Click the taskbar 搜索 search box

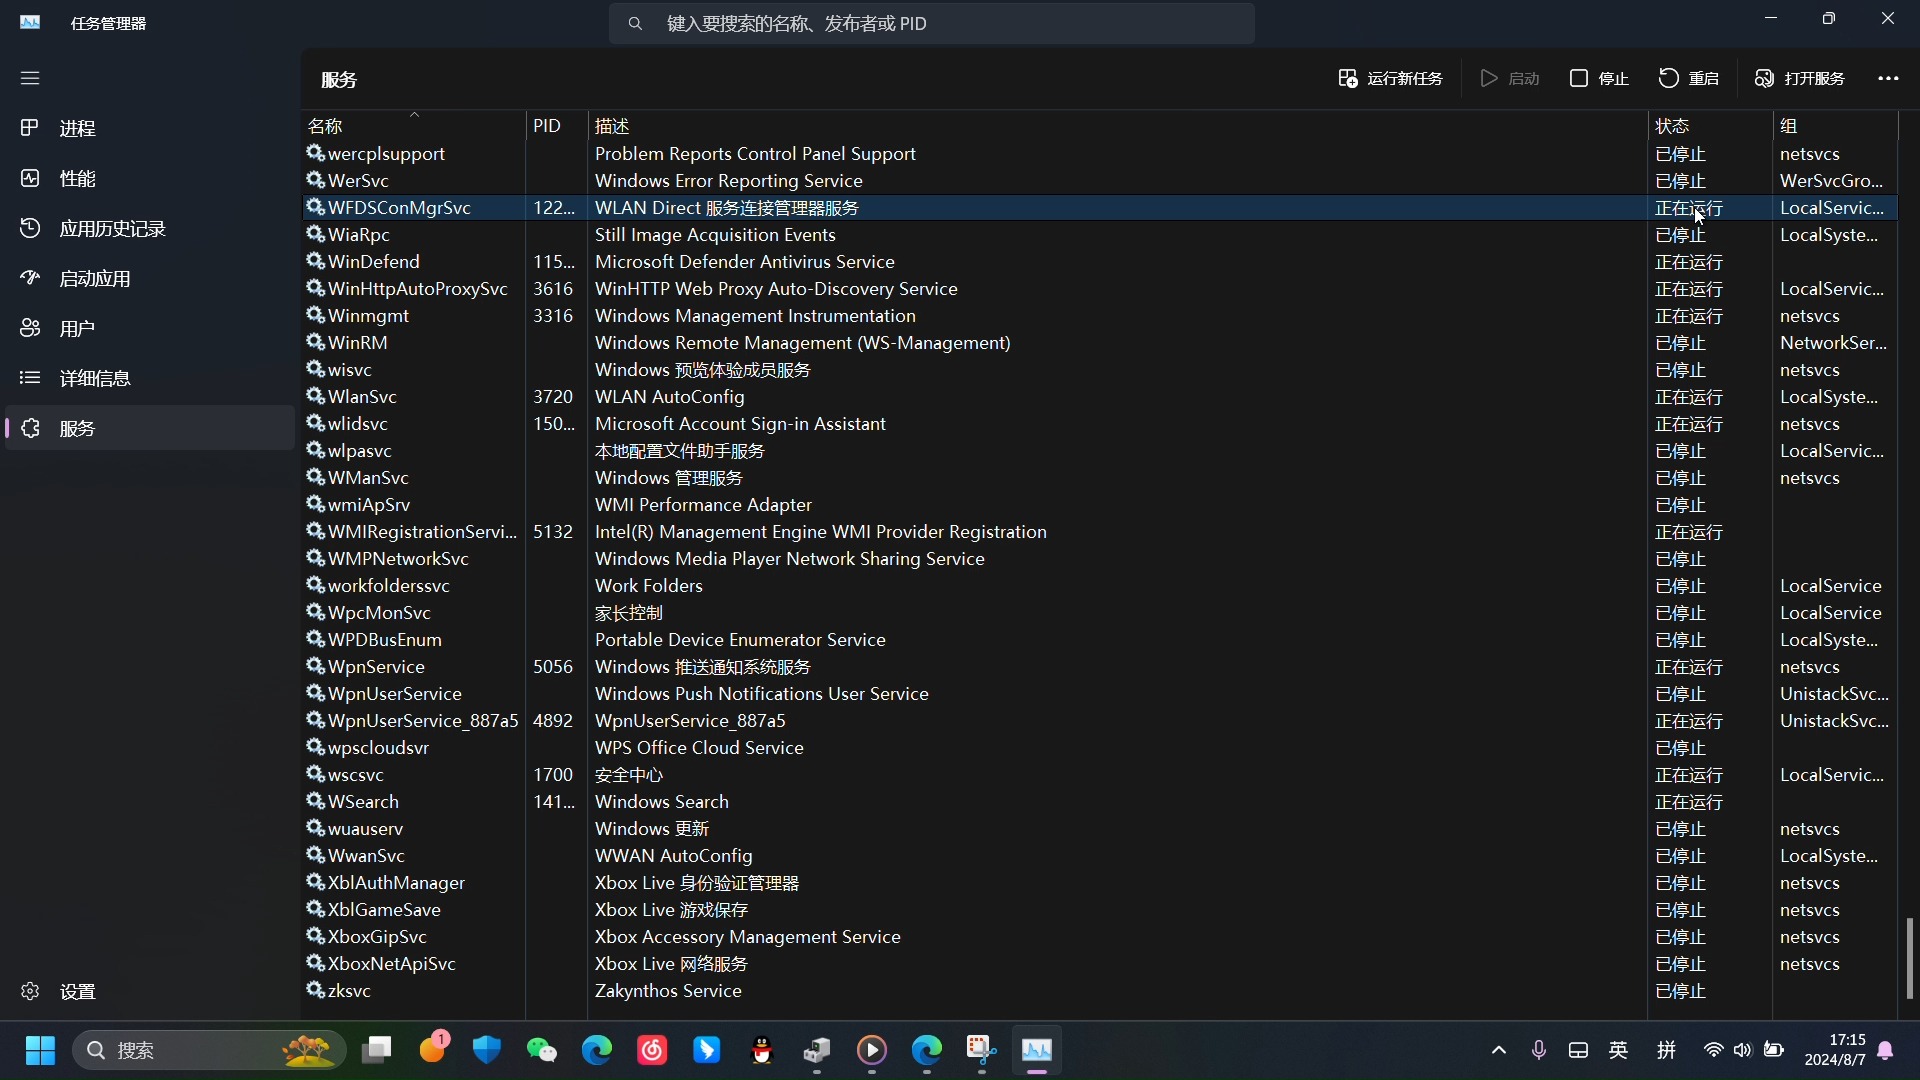pyautogui.click(x=209, y=1050)
